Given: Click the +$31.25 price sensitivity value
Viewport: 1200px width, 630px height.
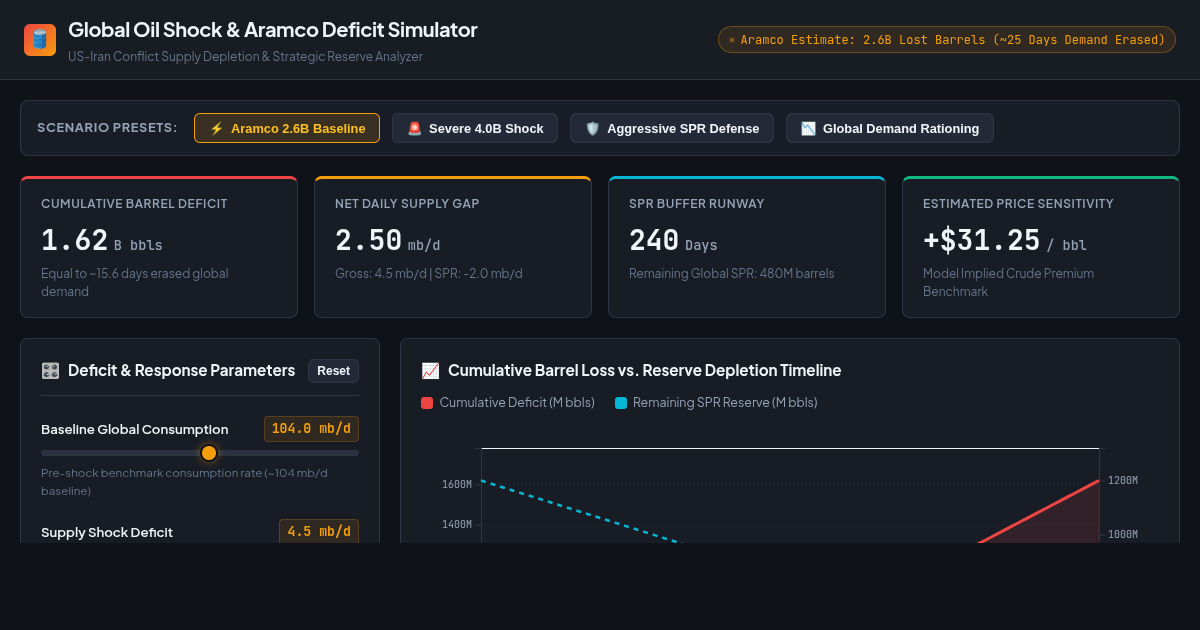Looking at the screenshot, I should 1005,241.
